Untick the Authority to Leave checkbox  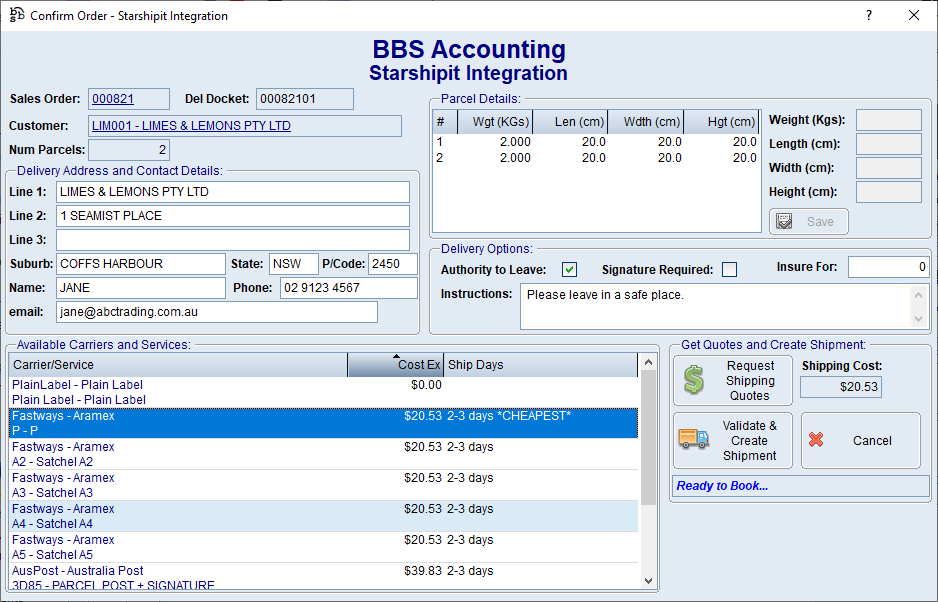(x=569, y=269)
